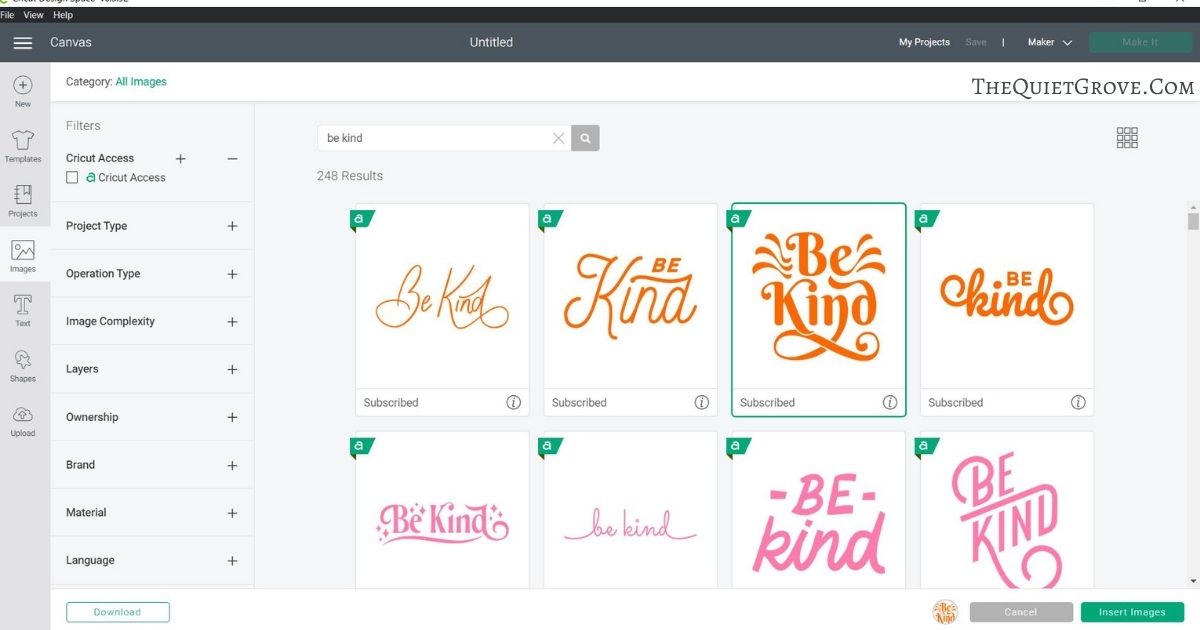1200x630 pixels.
Task: Show info for fourth orange be kind image
Action: point(1078,403)
